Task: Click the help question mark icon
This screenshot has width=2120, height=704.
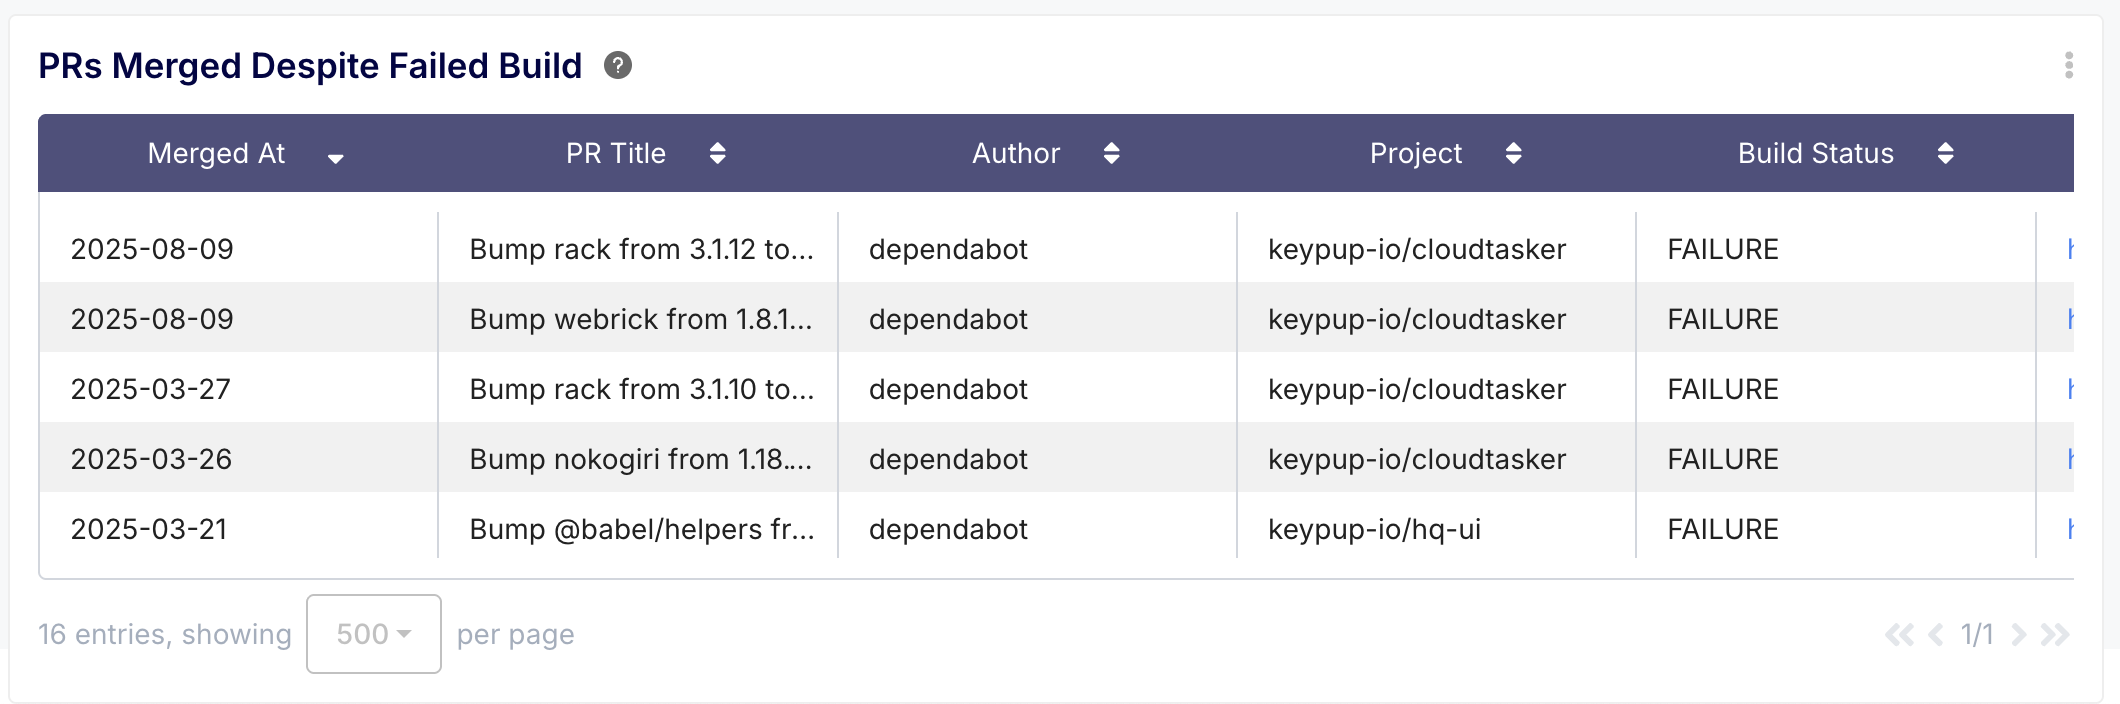Action: [x=618, y=66]
